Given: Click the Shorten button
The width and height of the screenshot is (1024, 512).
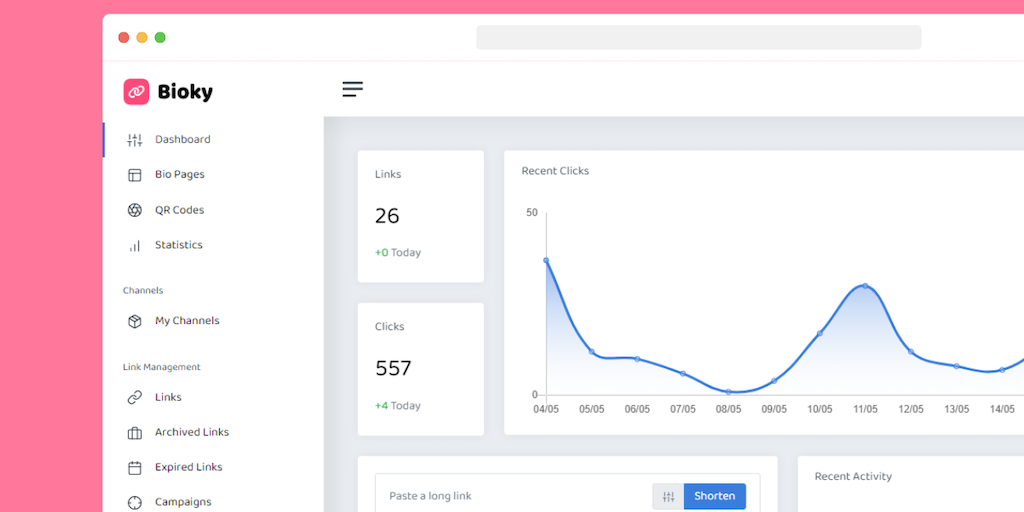Looking at the screenshot, I should pos(714,496).
